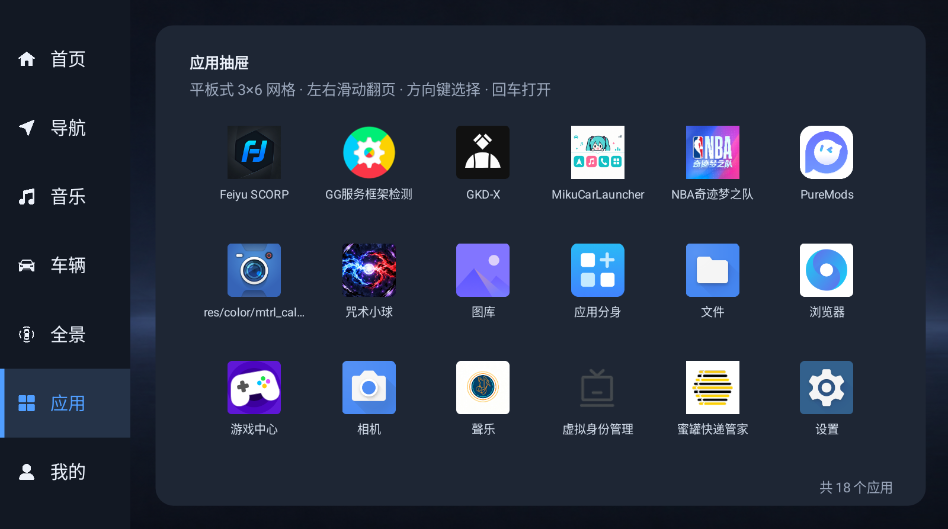Go to 首页 home in sidebar
The width and height of the screenshot is (948, 529).
[65, 59]
